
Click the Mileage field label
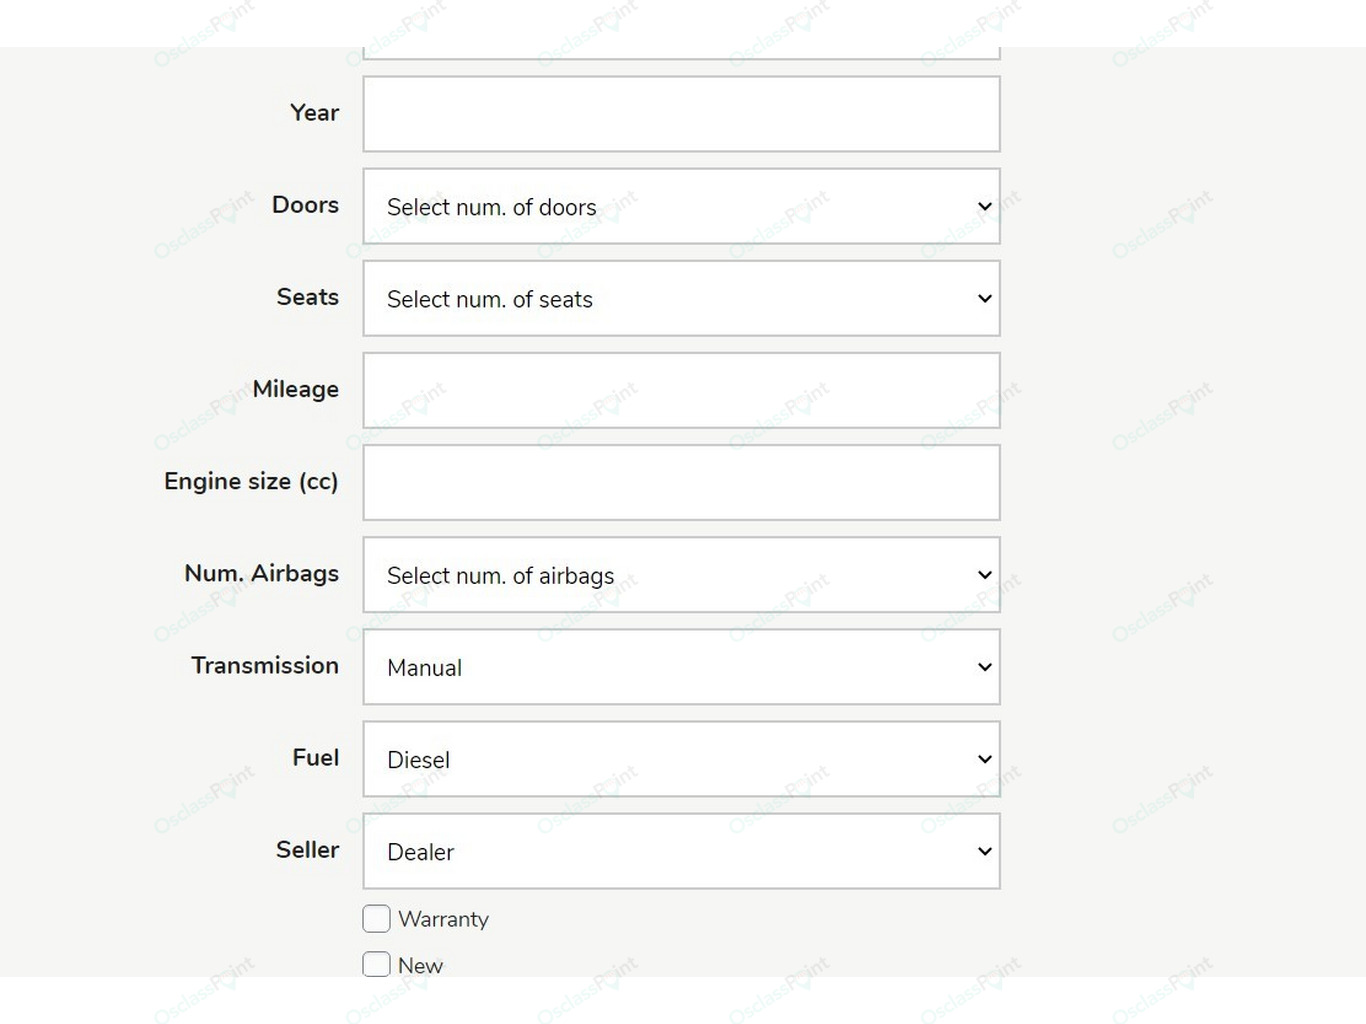coord(295,389)
